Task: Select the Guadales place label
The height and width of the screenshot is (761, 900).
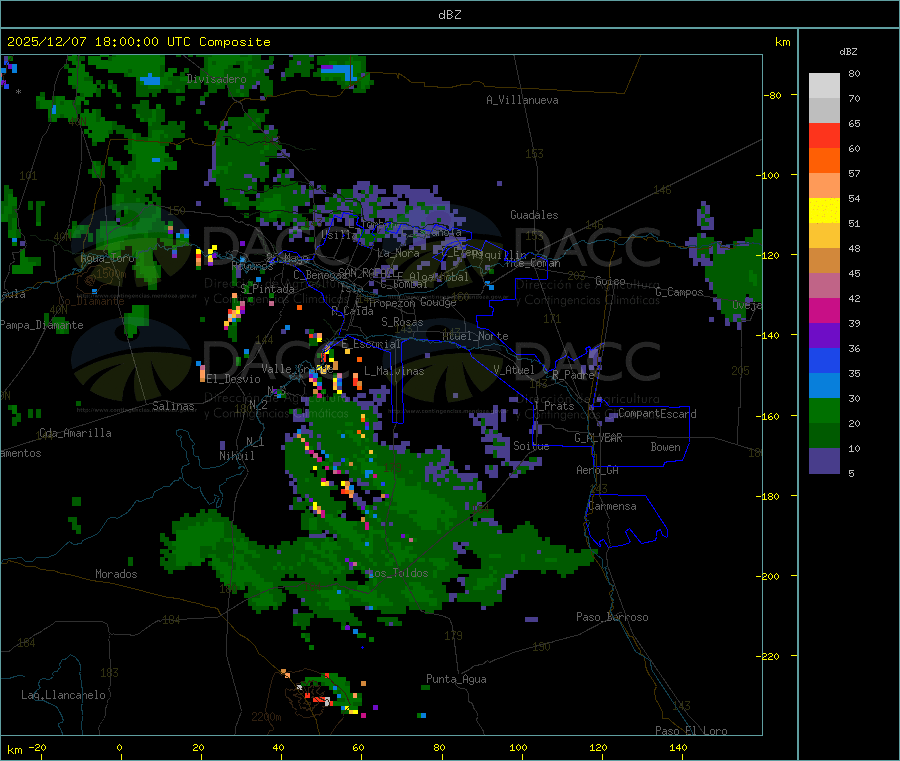Action: click(x=534, y=215)
